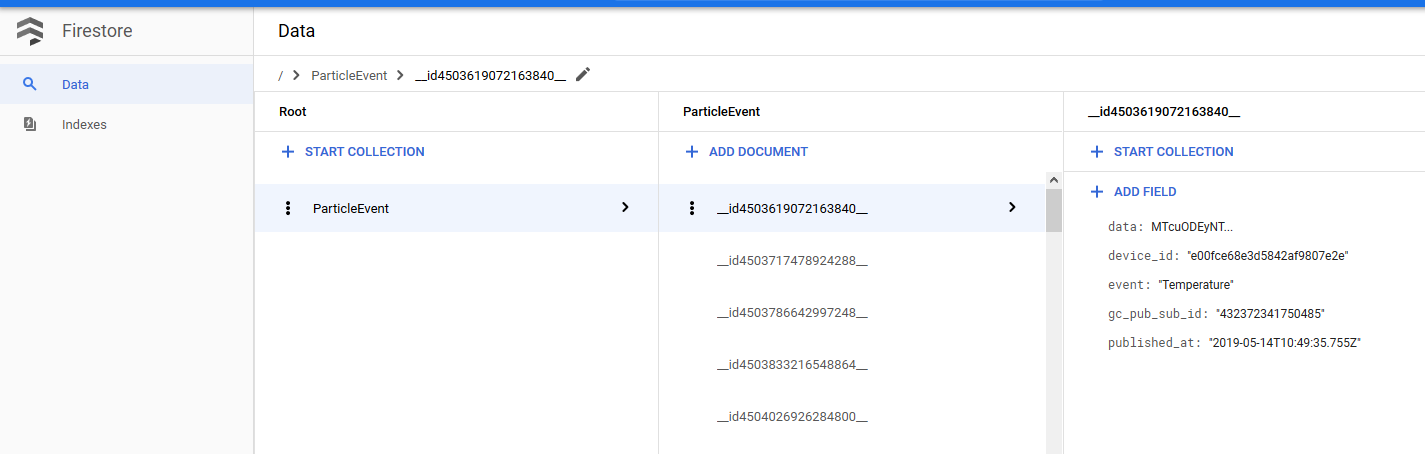Open document __id4503786642997248__
Viewport: 1425px width, 454px height.
pos(792,313)
